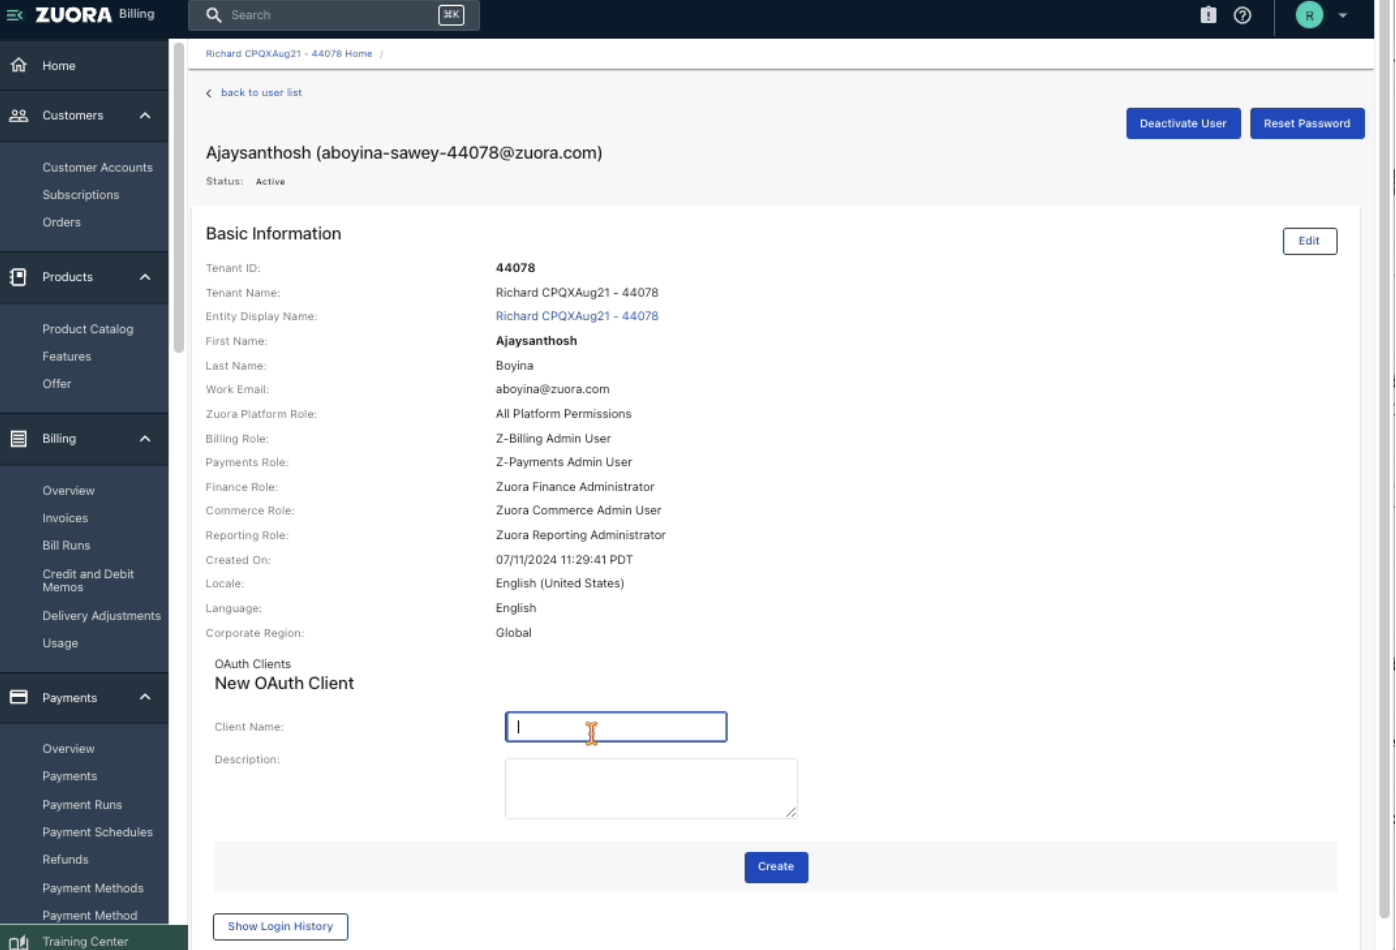Open Refunds page
The image size is (1396, 950).
(65, 860)
